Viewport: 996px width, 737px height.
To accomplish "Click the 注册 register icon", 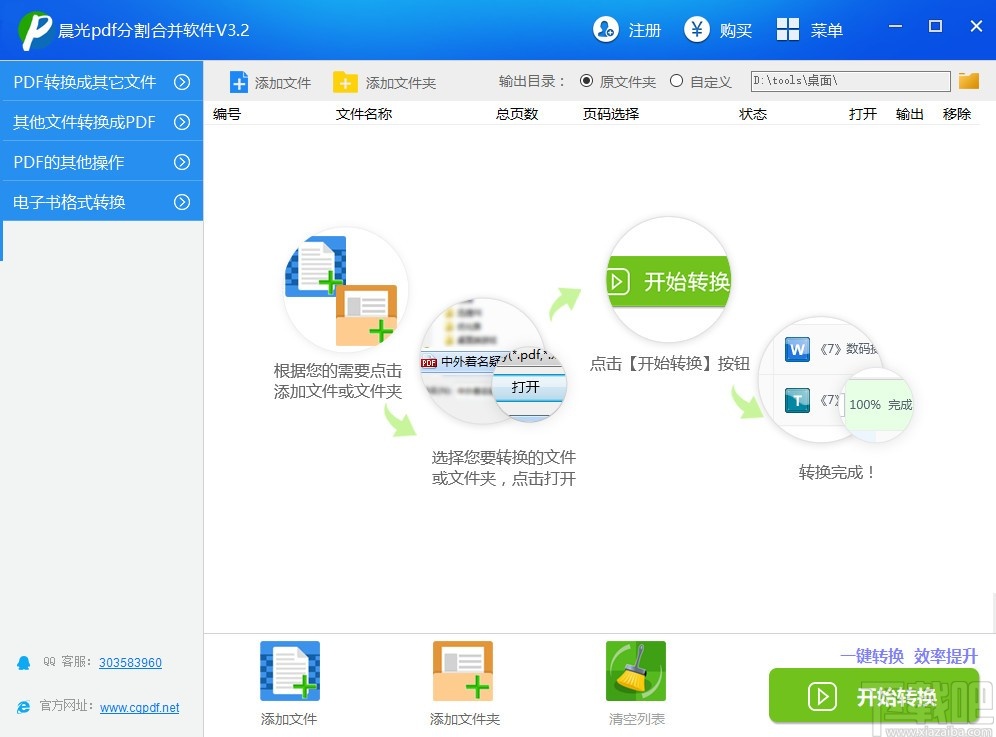I will tap(606, 30).
